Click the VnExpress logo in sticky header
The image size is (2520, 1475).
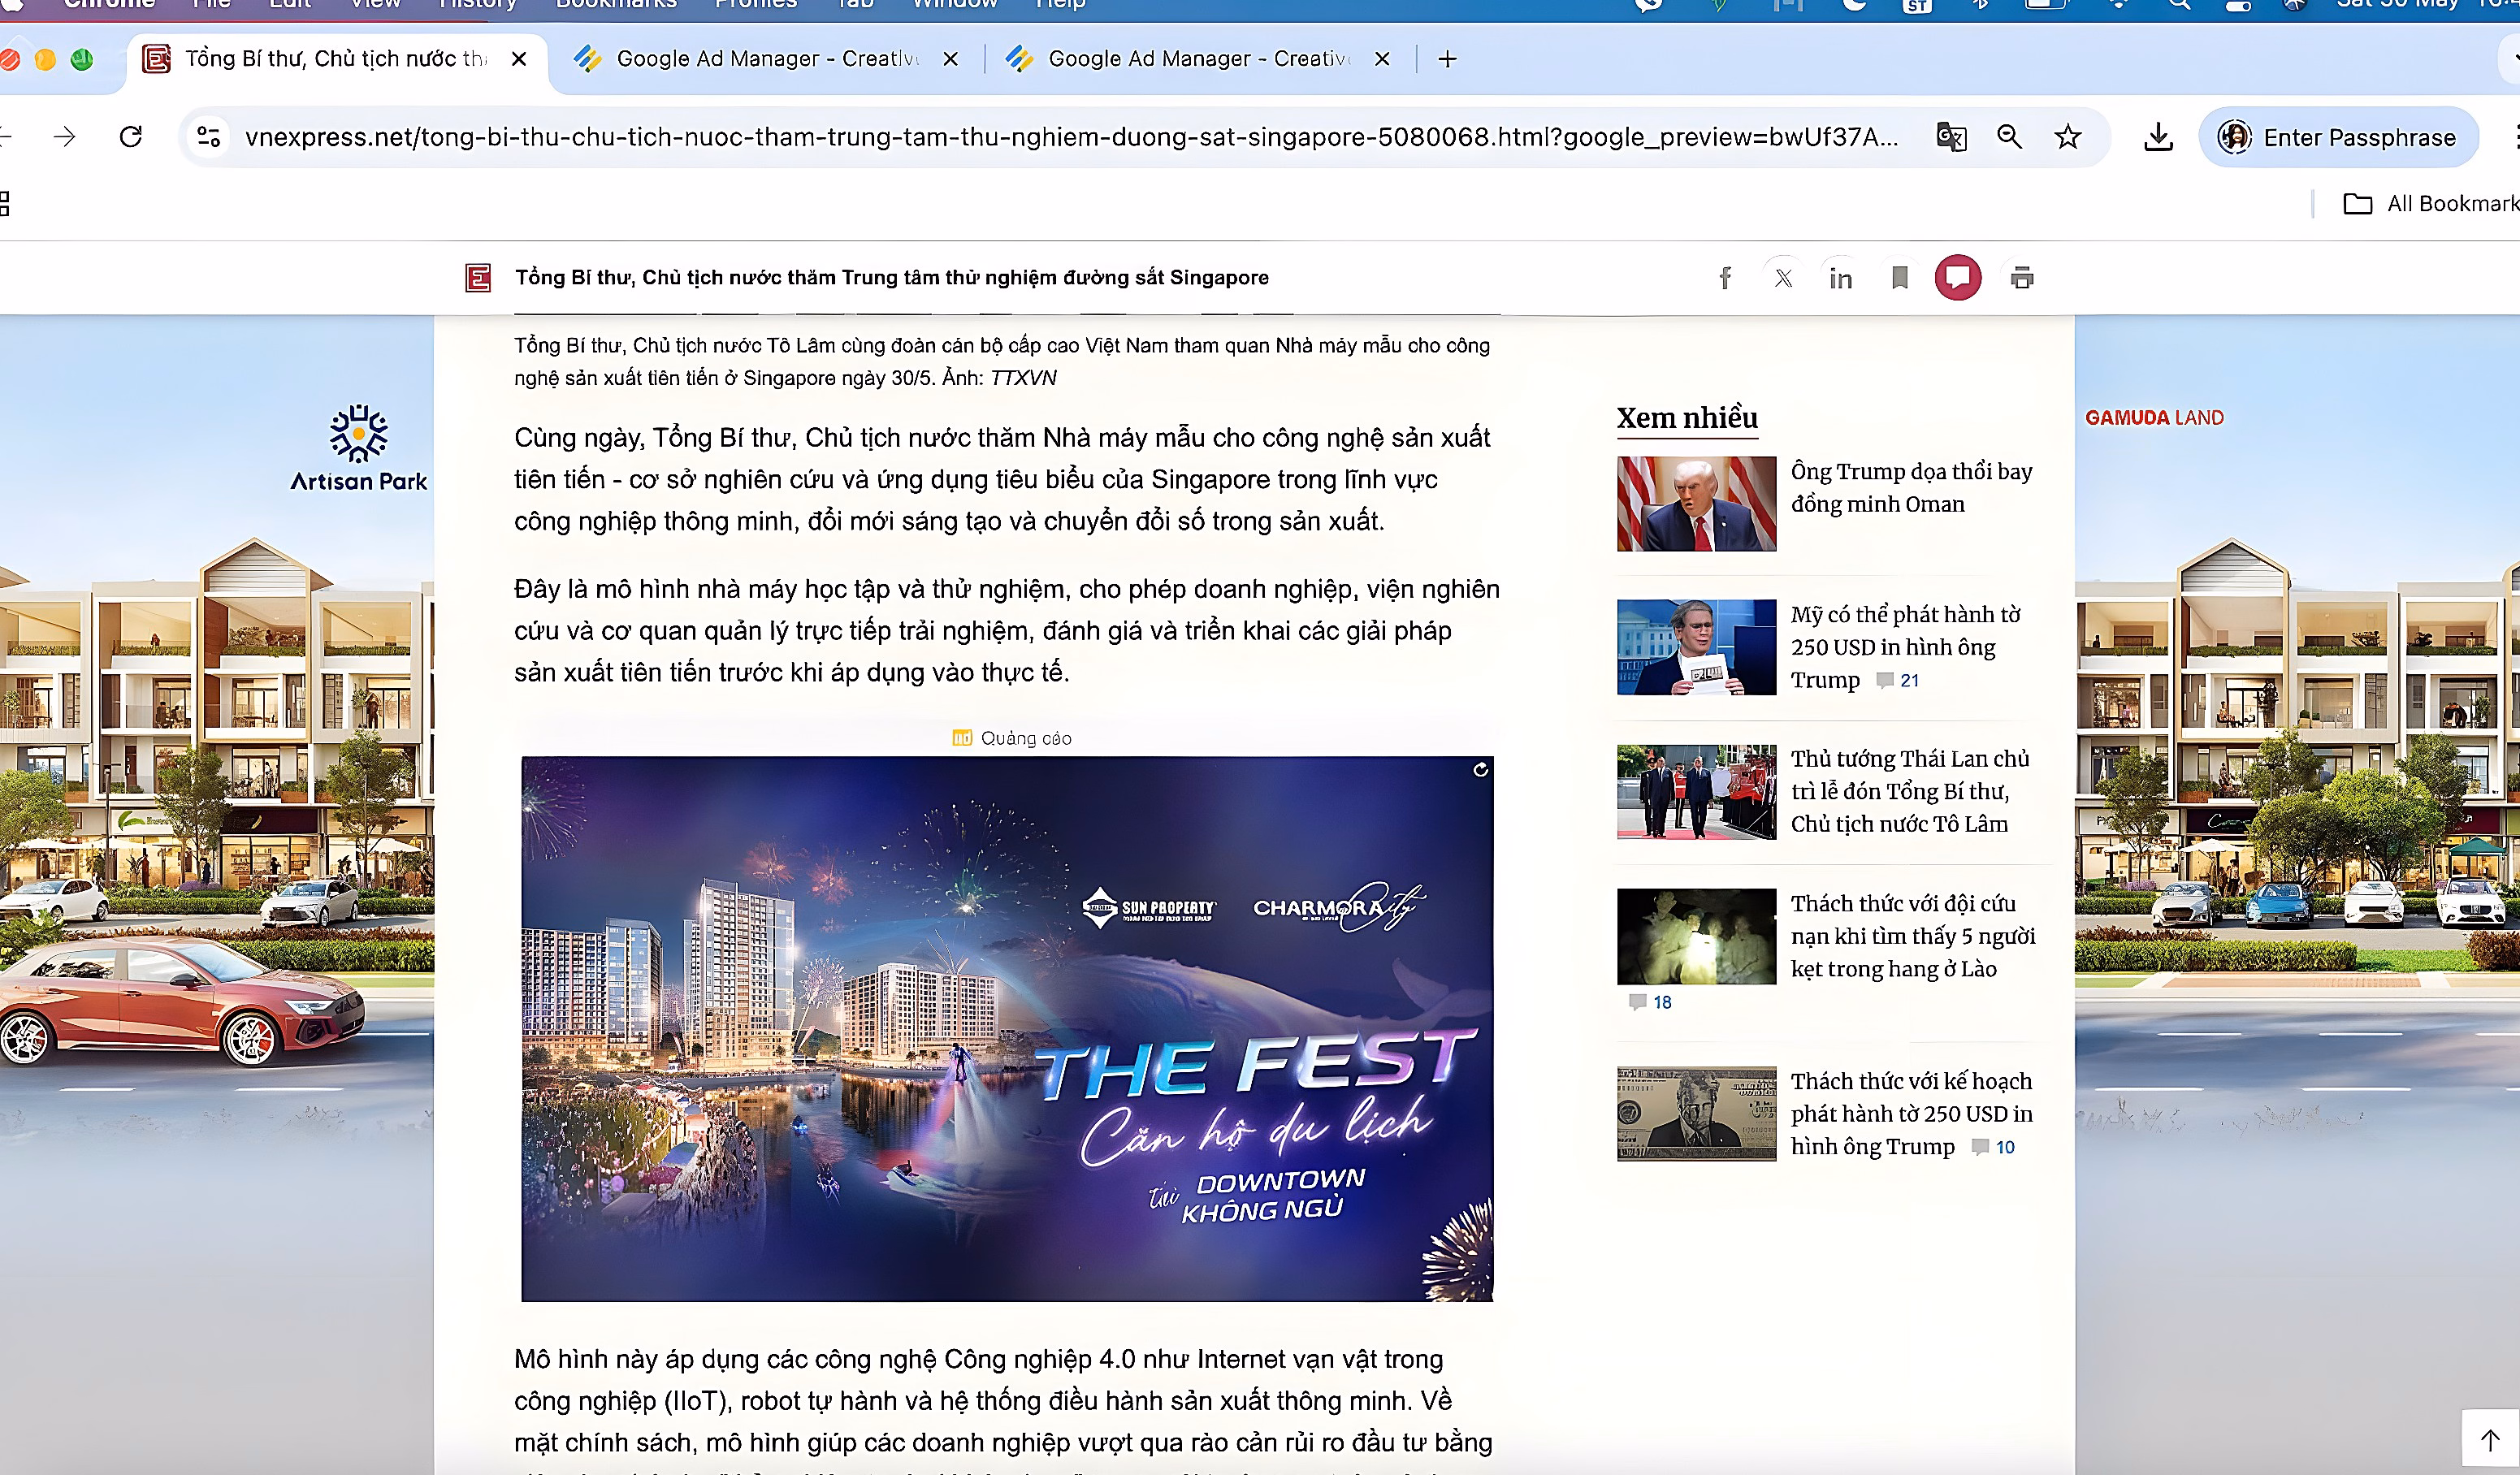[x=478, y=278]
